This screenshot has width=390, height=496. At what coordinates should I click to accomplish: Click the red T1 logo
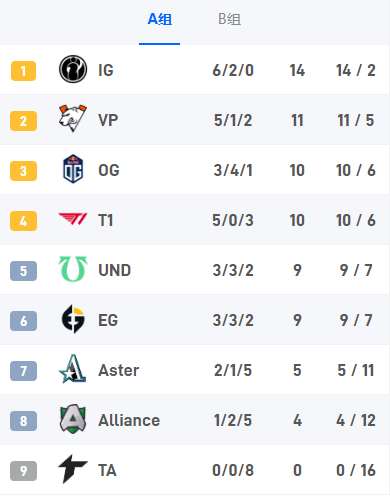tap(73, 219)
